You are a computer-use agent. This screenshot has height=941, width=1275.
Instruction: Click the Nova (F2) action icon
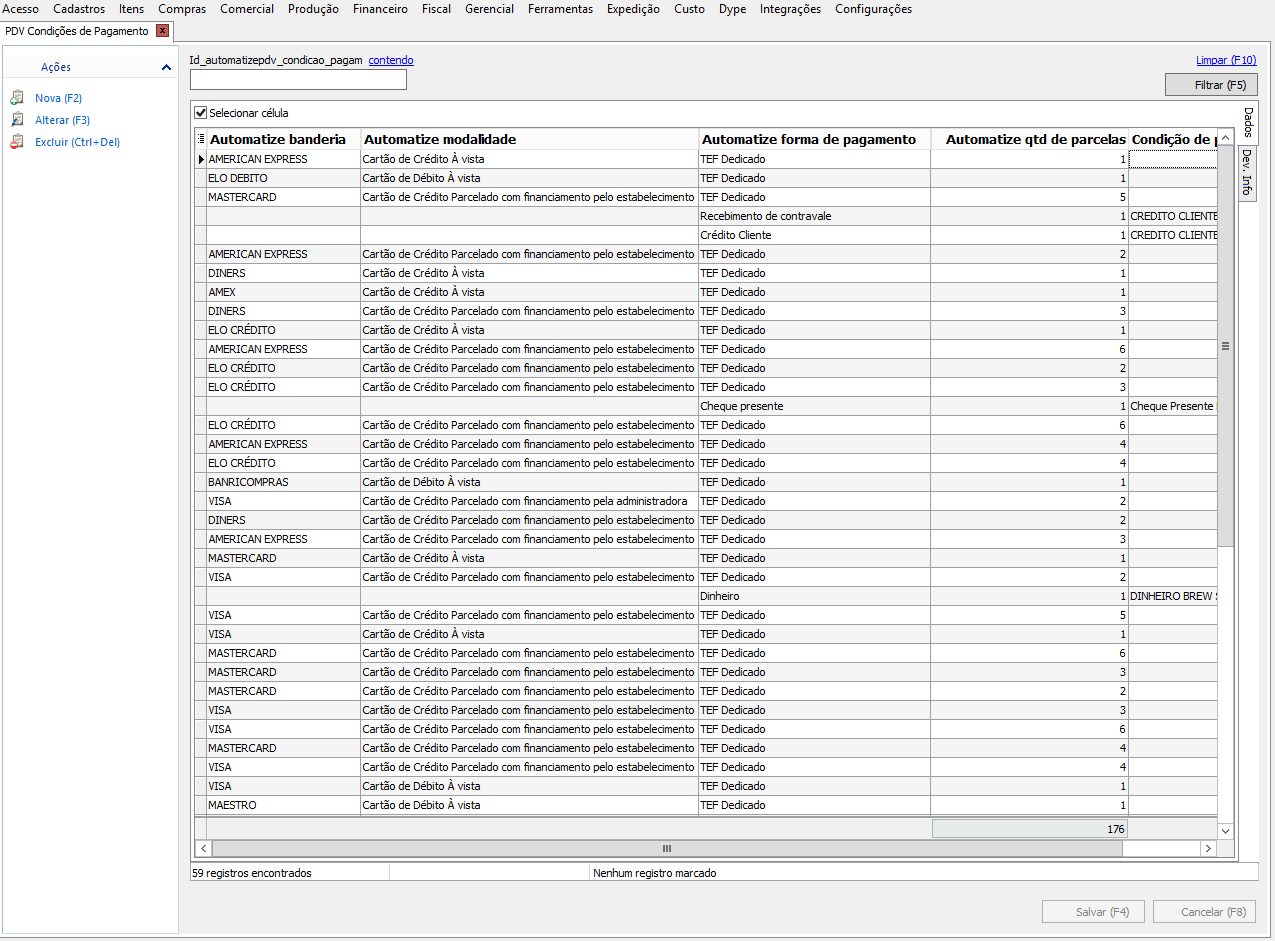16,98
